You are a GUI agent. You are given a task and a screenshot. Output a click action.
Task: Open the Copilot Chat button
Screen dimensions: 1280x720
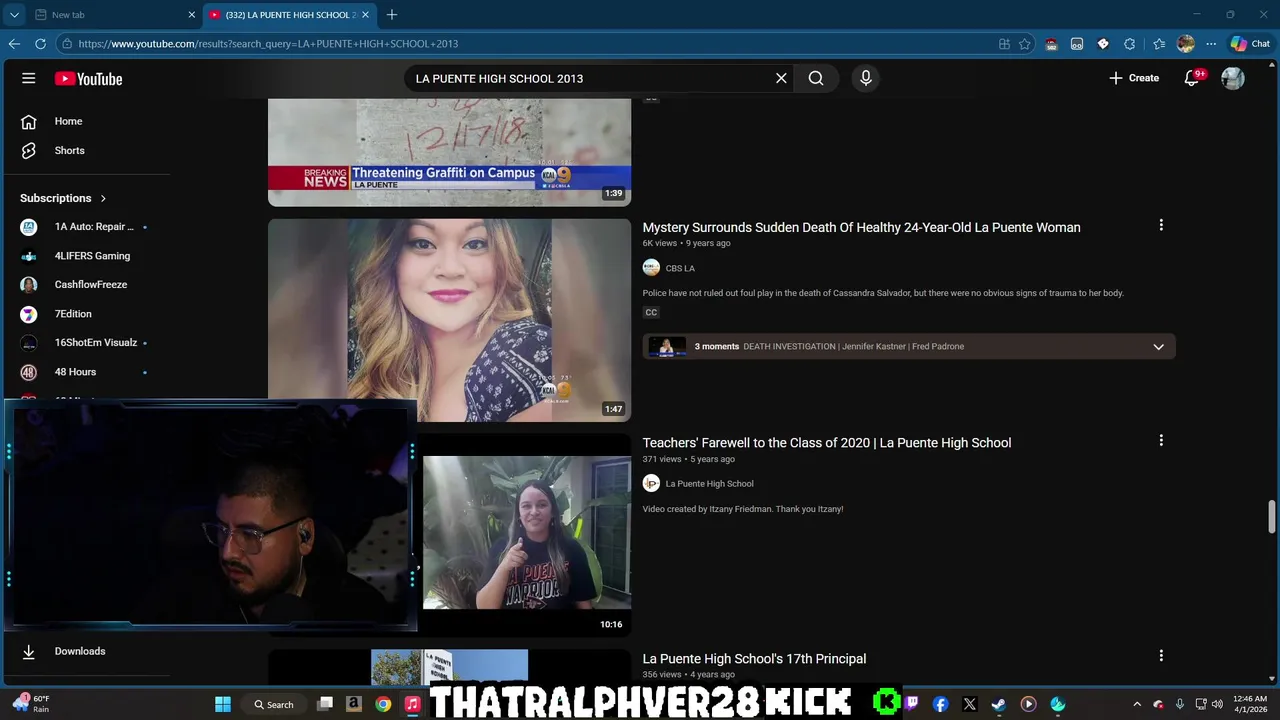[x=1250, y=44]
